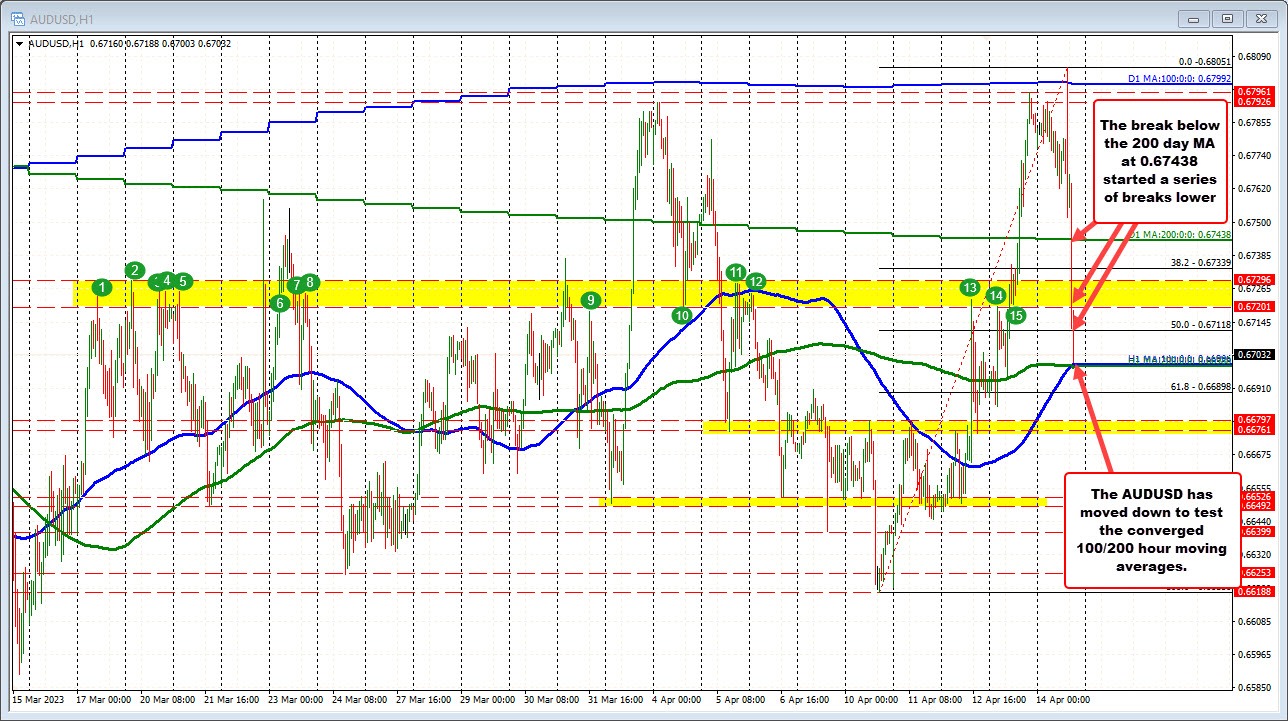Image resolution: width=1288 pixels, height=721 pixels.
Task: Select the converged moving averages annotation box
Action: 1153,529
